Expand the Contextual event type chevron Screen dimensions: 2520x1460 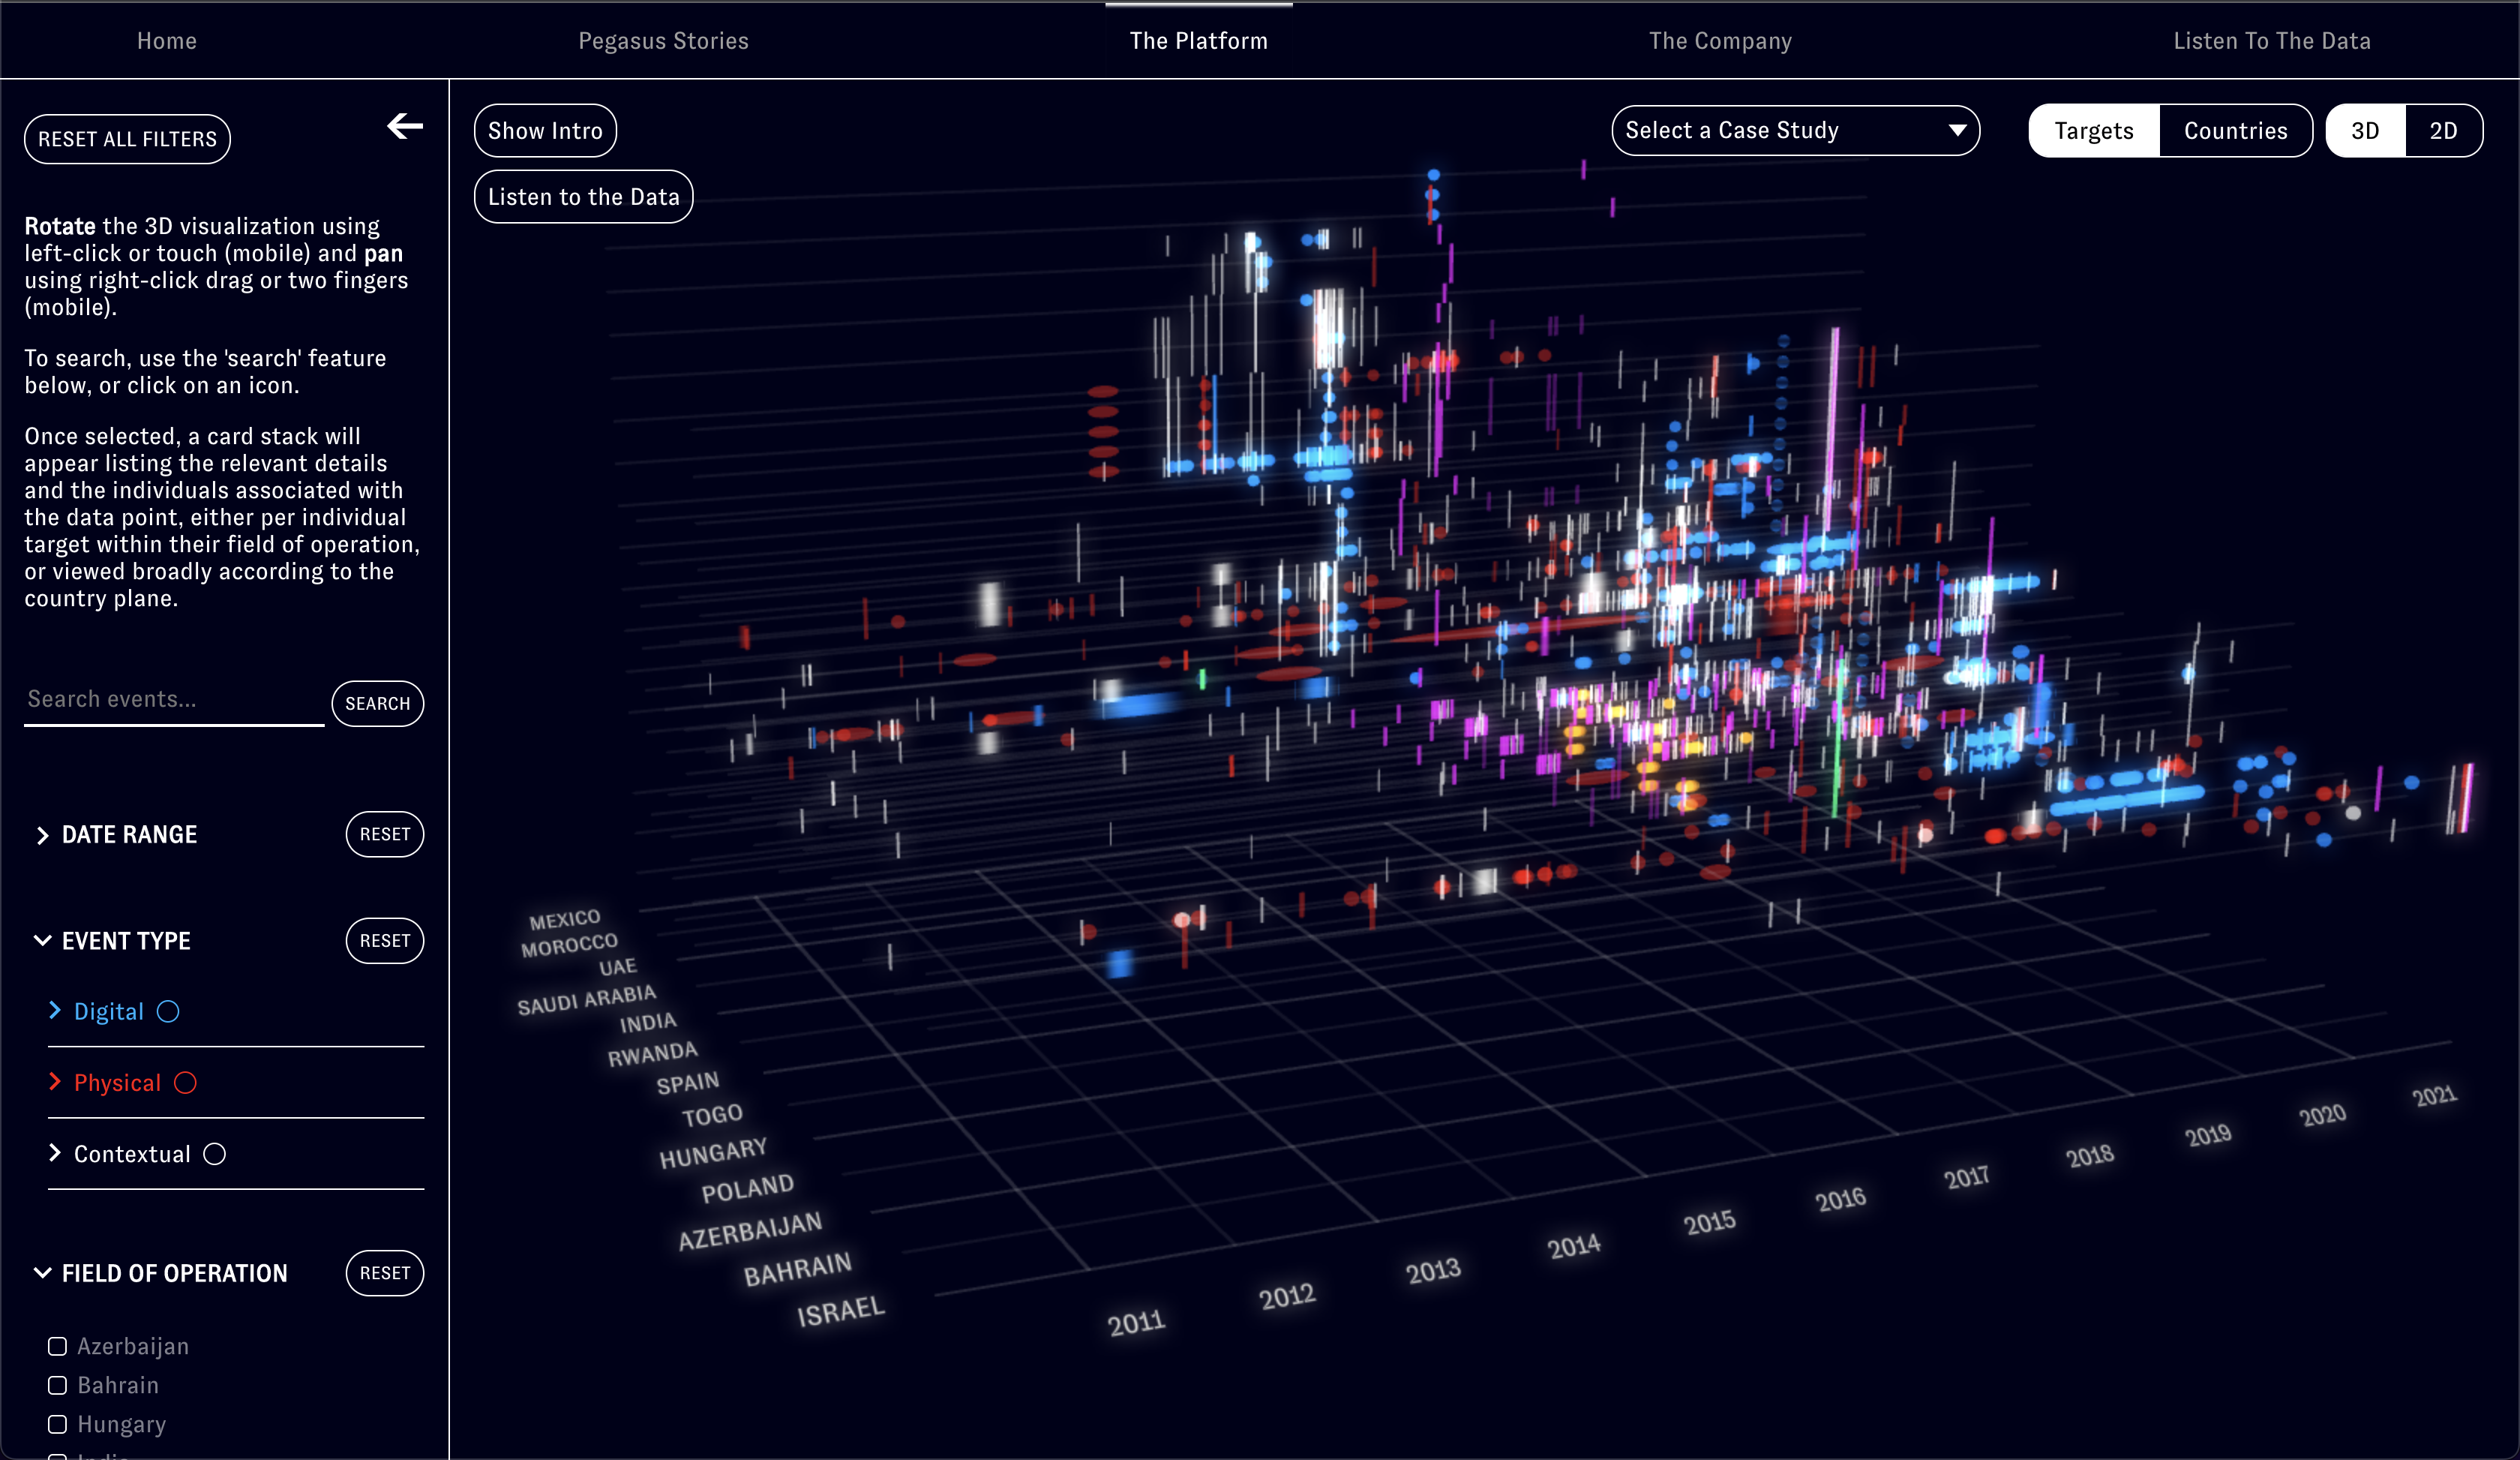[x=55, y=1153]
